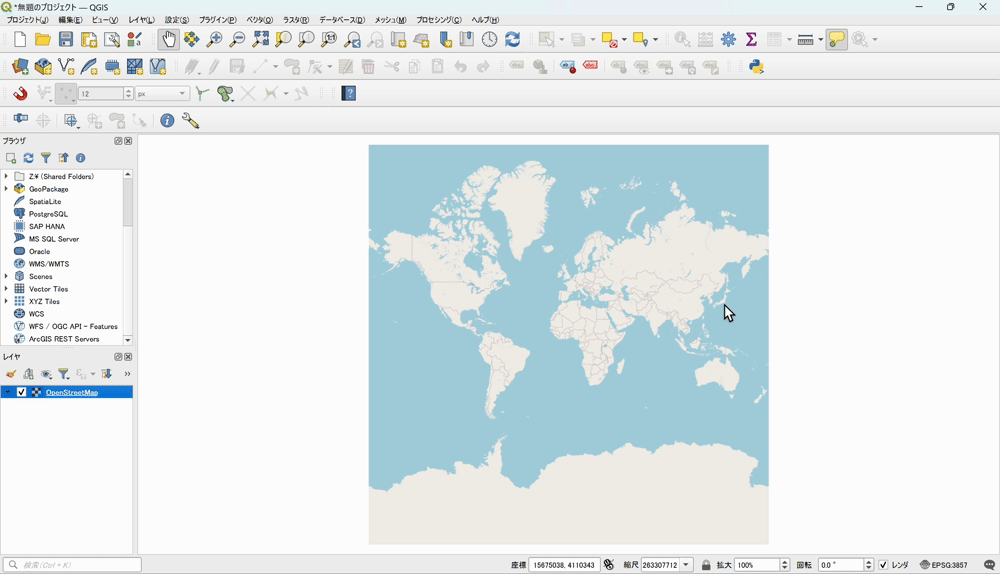This screenshot has width=1000, height=574.
Task: Toggle the scale lock icon
Action: tap(706, 565)
